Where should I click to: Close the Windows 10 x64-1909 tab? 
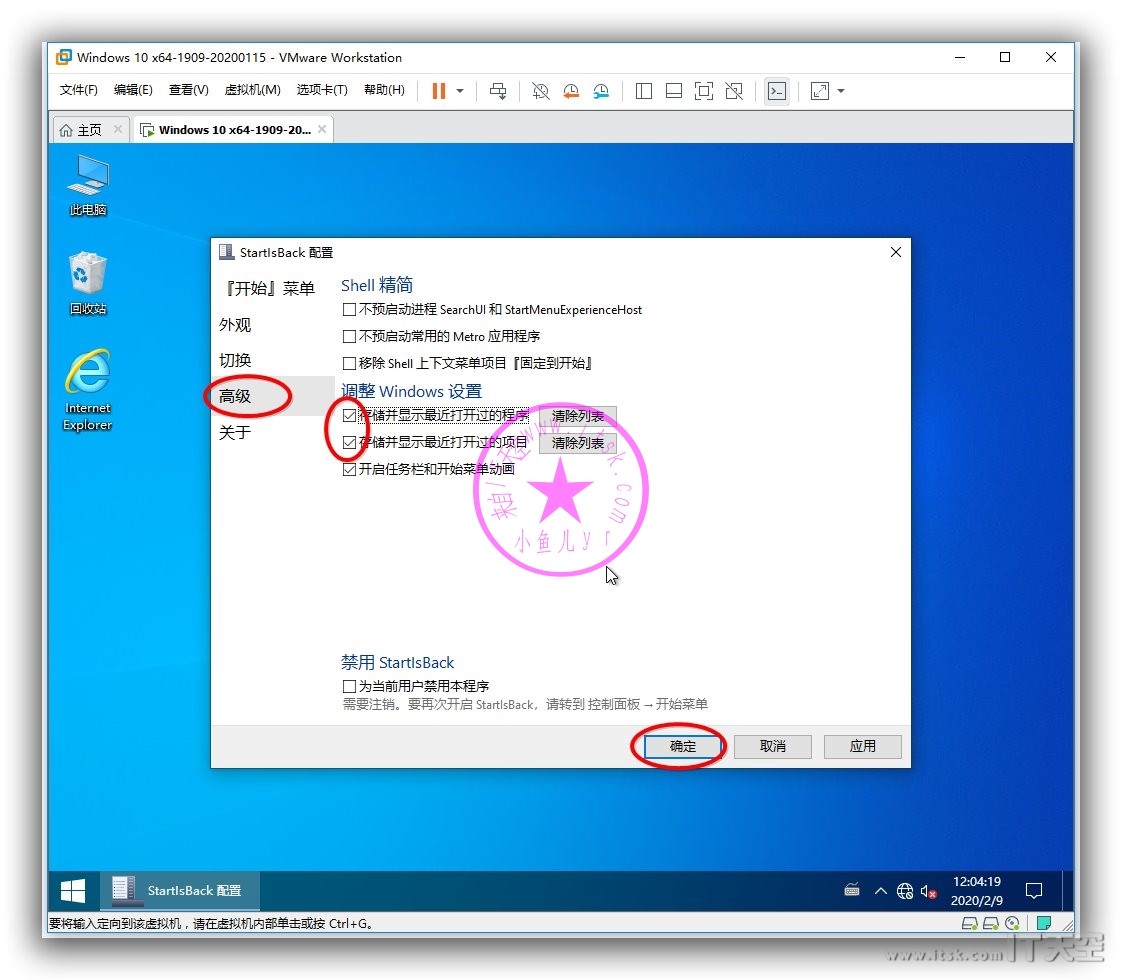[x=322, y=129]
